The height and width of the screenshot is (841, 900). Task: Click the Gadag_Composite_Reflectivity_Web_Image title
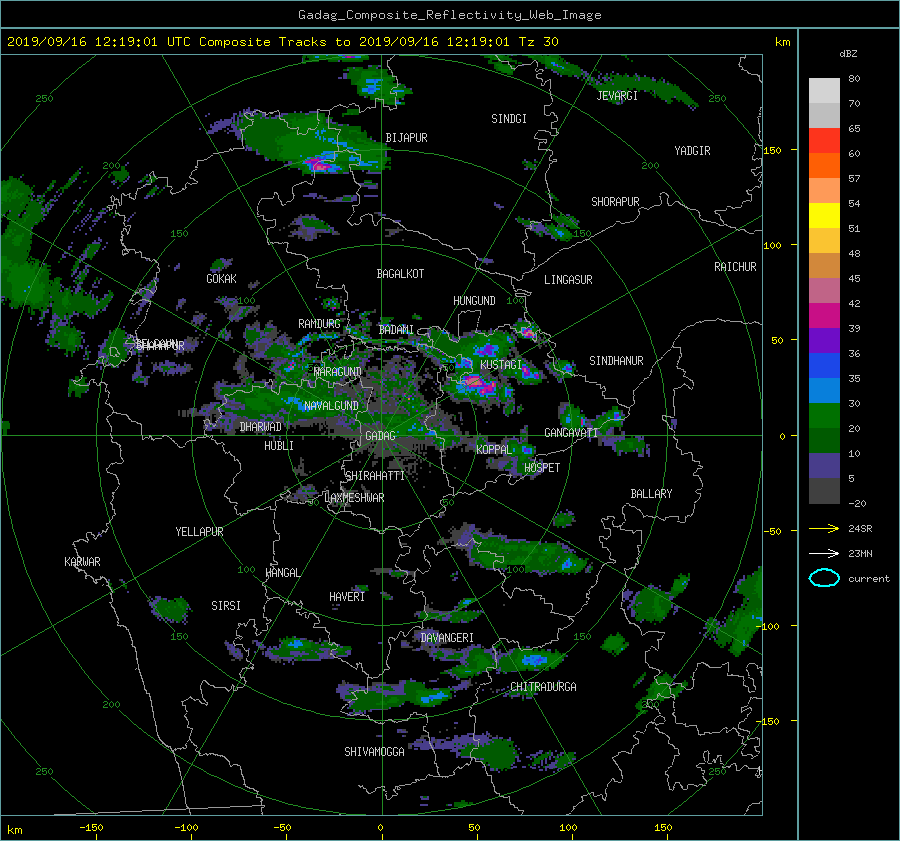point(449,15)
